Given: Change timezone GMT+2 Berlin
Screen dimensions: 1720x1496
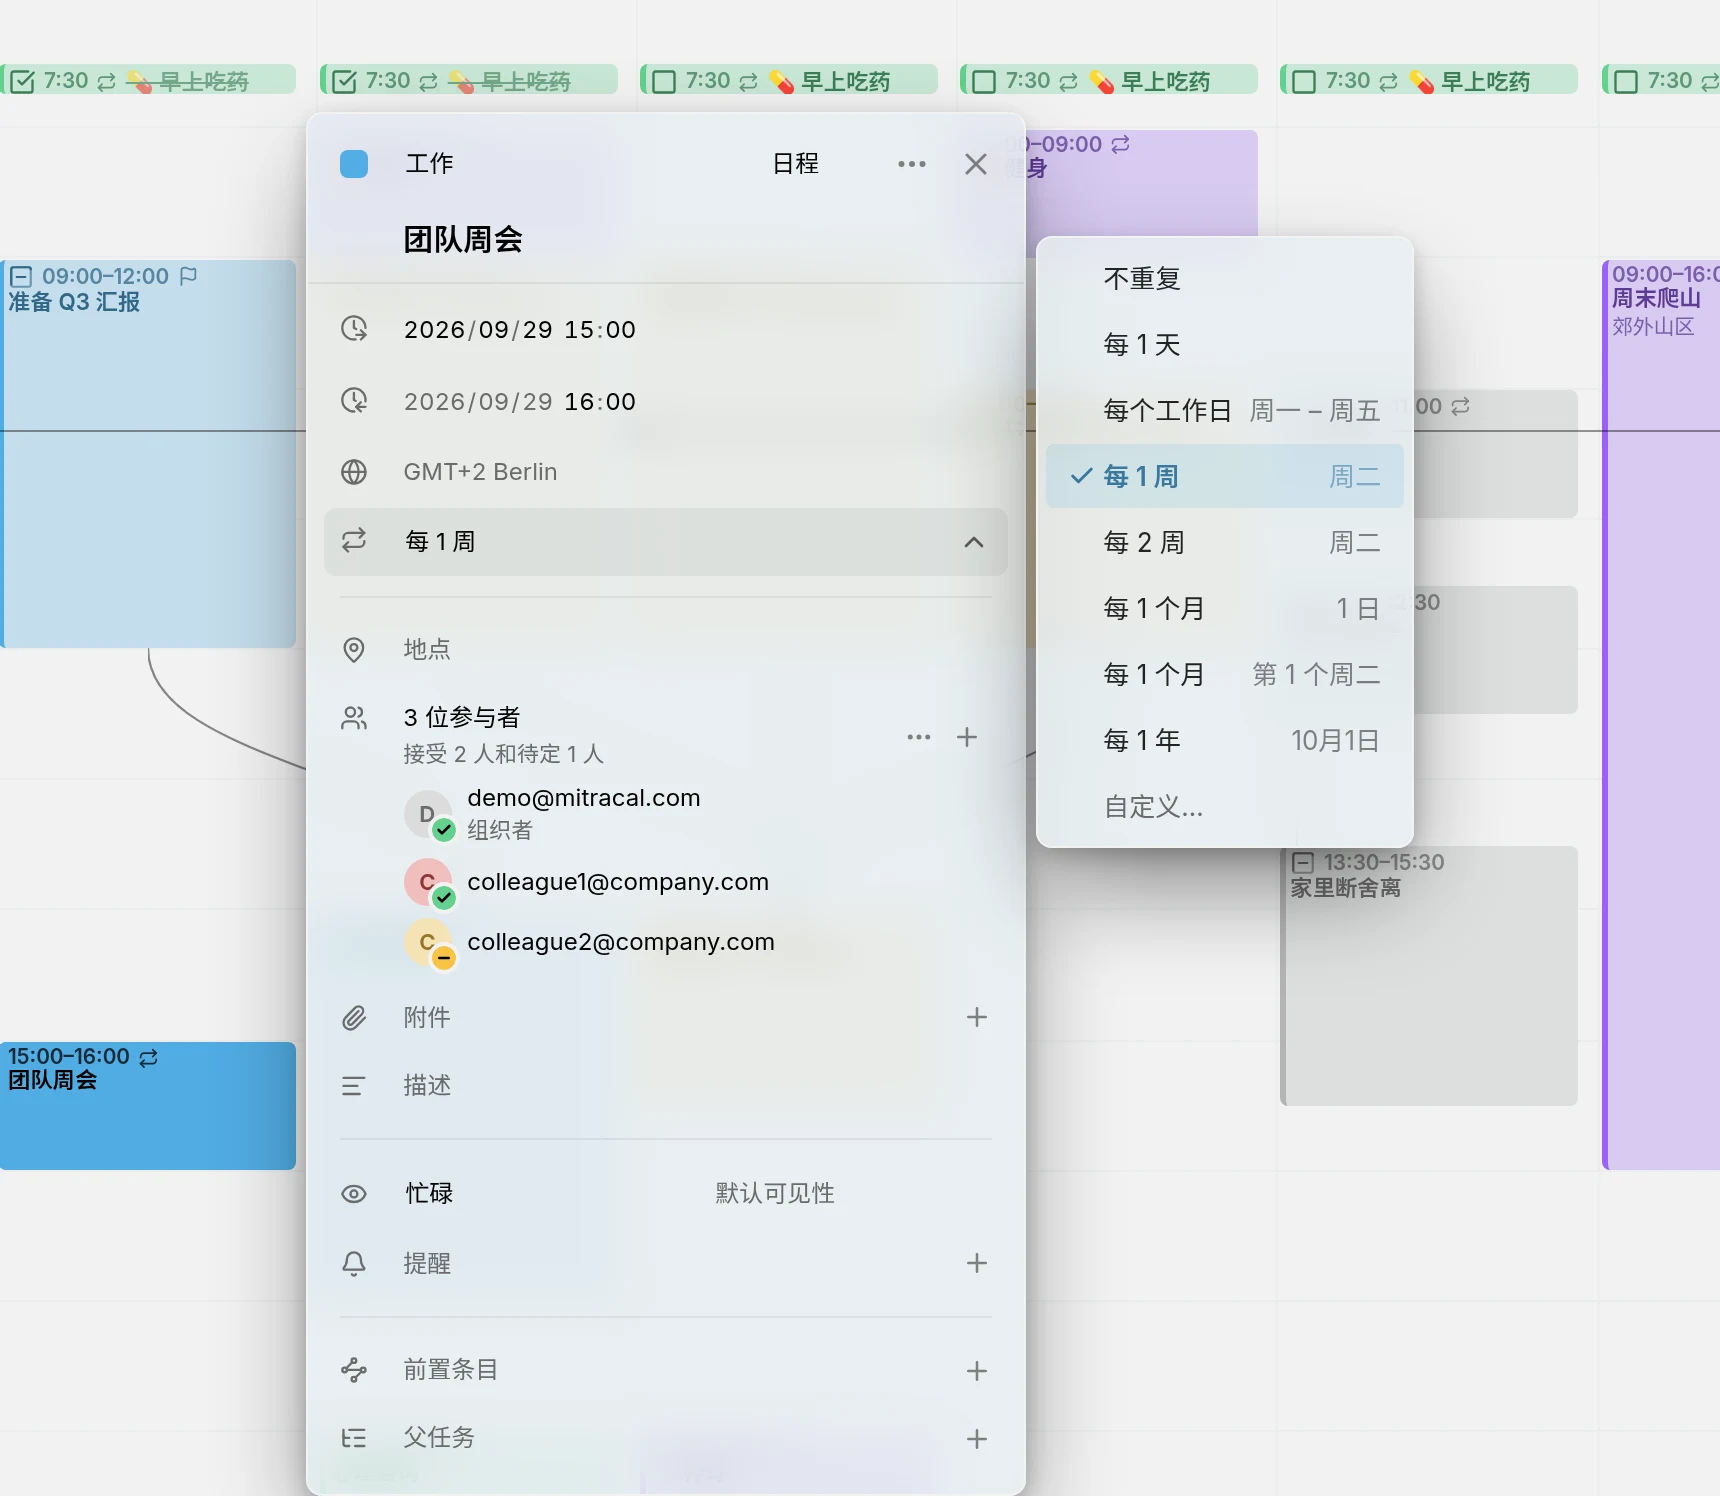Looking at the screenshot, I should 480,472.
